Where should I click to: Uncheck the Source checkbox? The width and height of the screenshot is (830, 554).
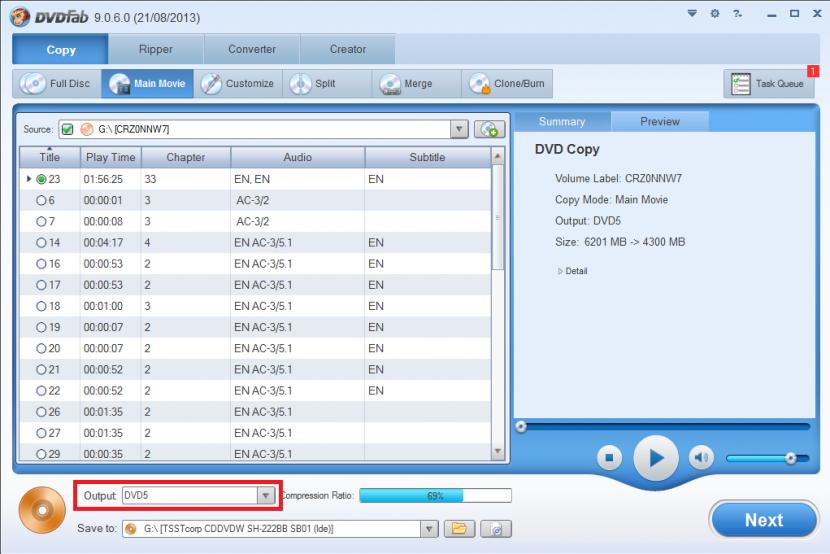68,129
